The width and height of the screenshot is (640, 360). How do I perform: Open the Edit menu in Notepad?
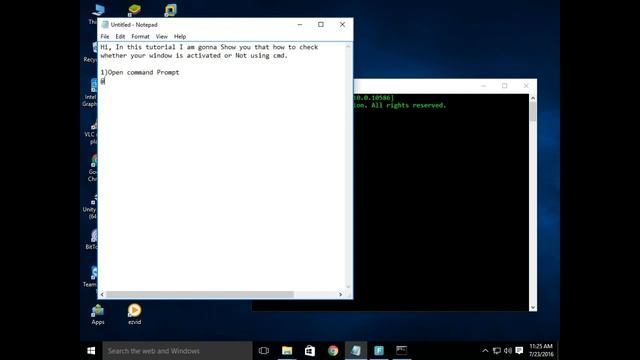coord(120,36)
